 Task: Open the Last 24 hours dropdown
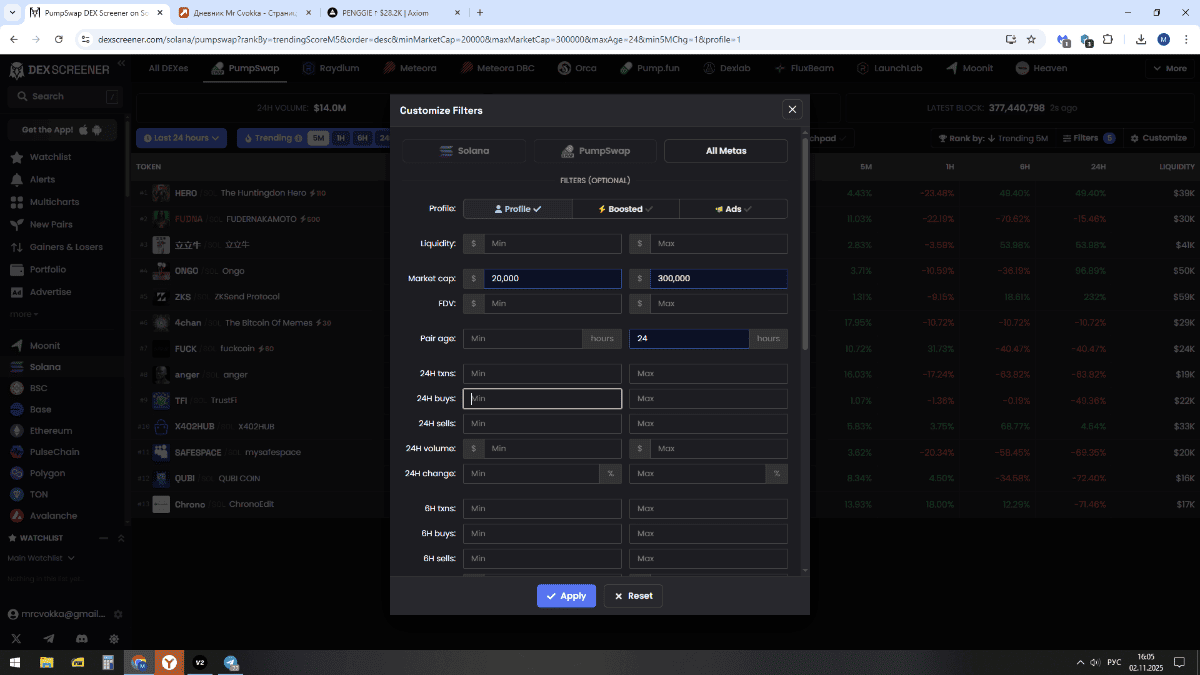point(182,138)
